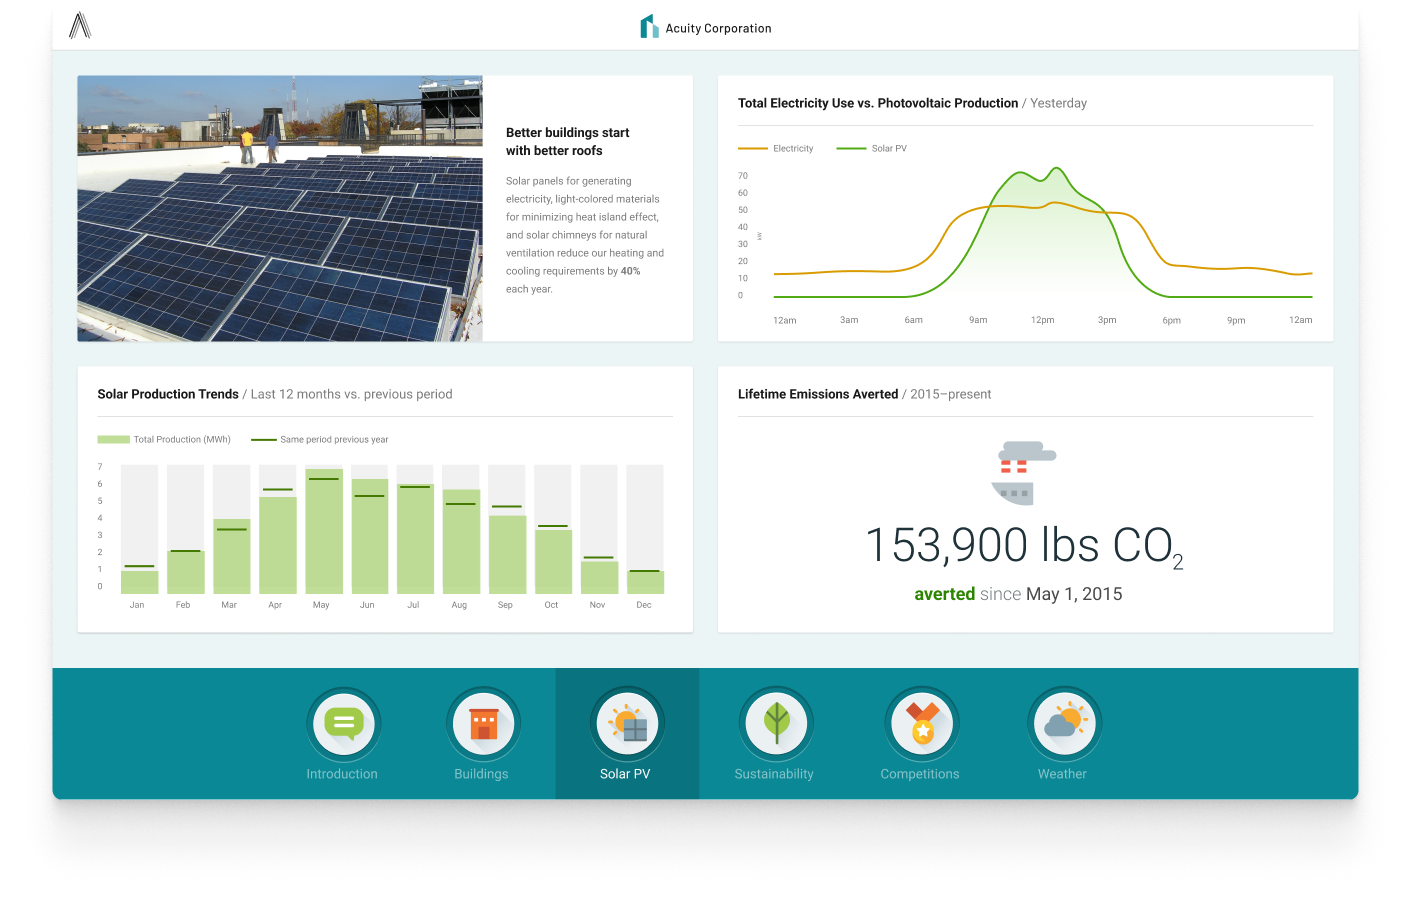
Task: Toggle the Same period previous year legend
Action: tap(320, 440)
